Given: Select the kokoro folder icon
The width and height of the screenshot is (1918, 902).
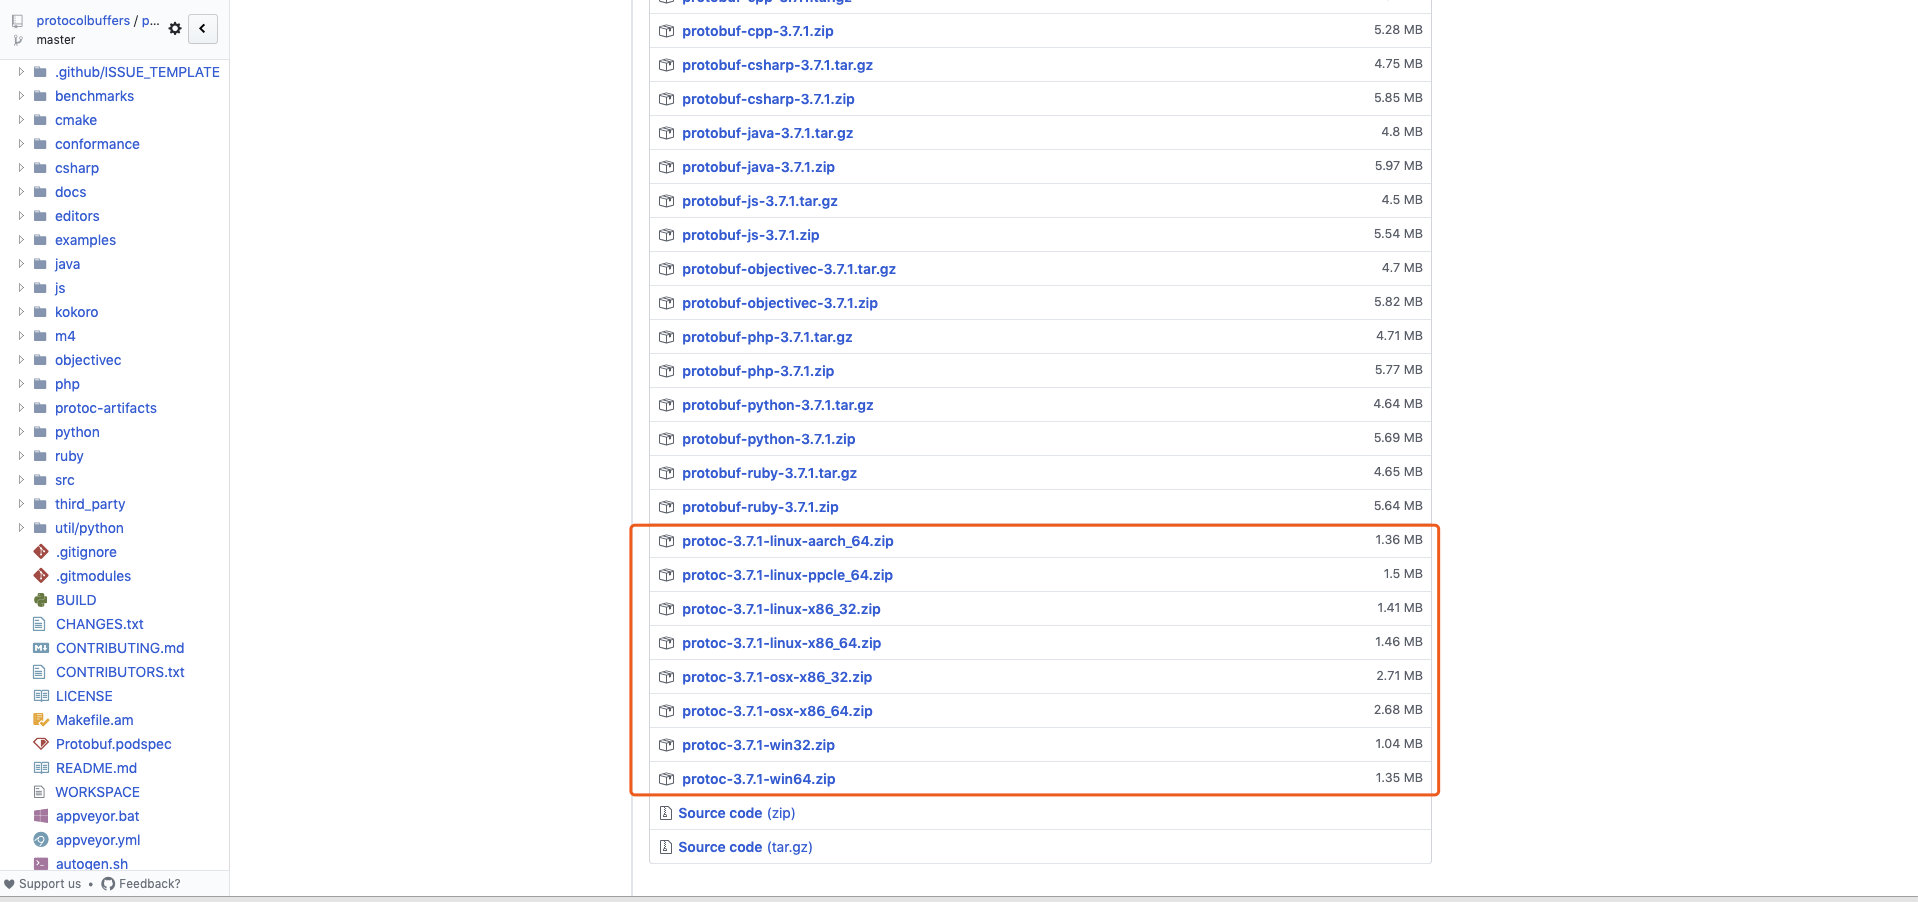Looking at the screenshot, I should click(x=40, y=312).
